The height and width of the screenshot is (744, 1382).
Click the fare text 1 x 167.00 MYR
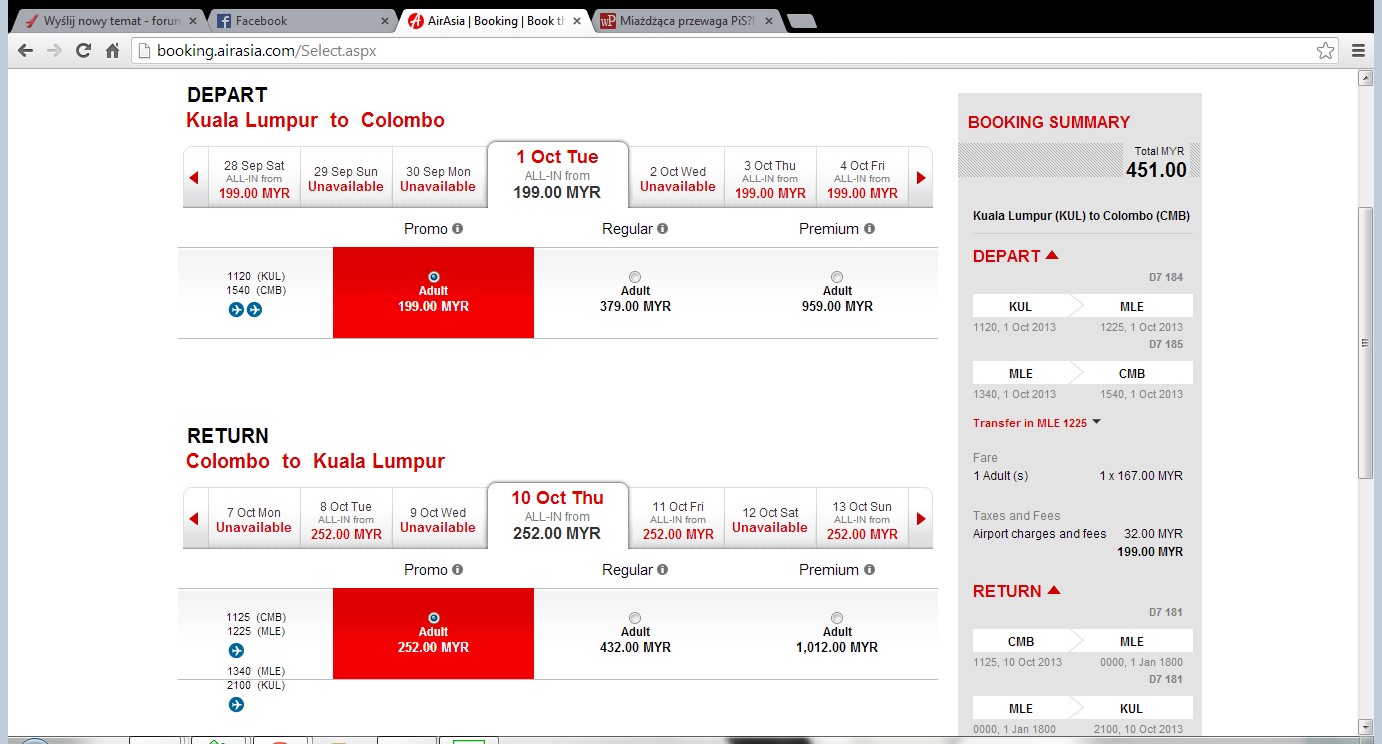point(1141,476)
